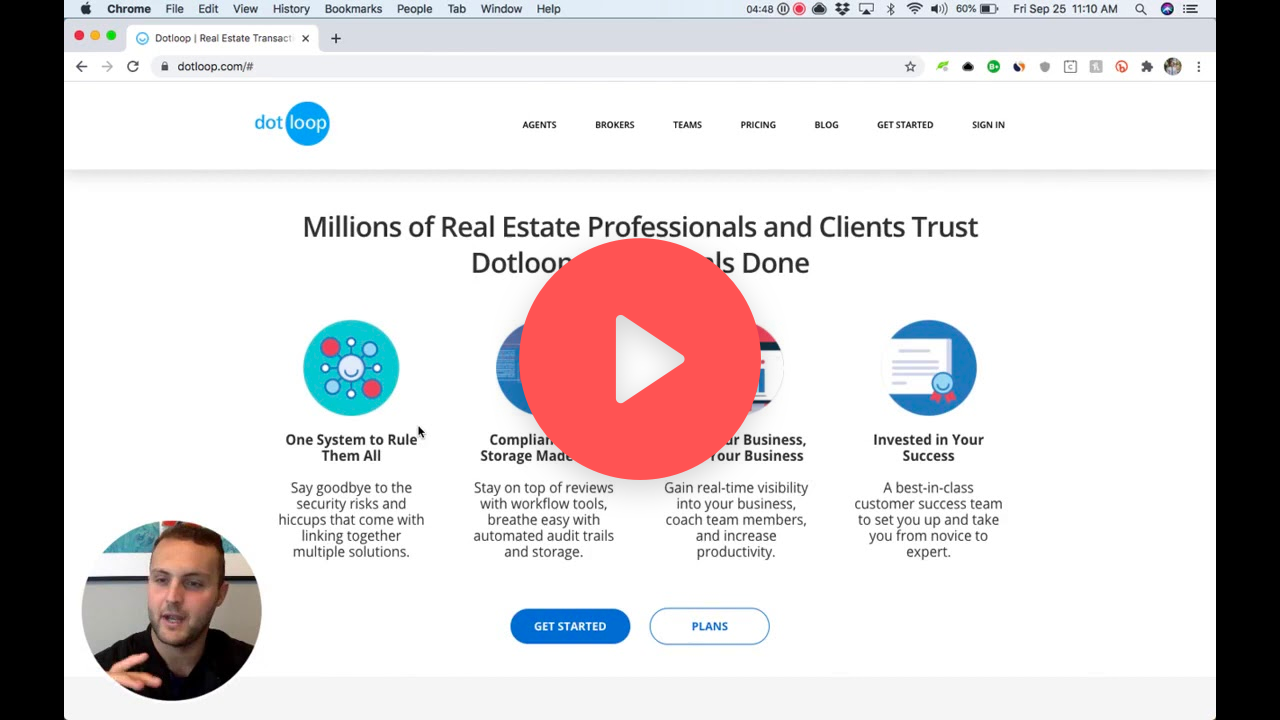Image resolution: width=1280 pixels, height=720 pixels.
Task: Open the People menu
Action: click(414, 9)
